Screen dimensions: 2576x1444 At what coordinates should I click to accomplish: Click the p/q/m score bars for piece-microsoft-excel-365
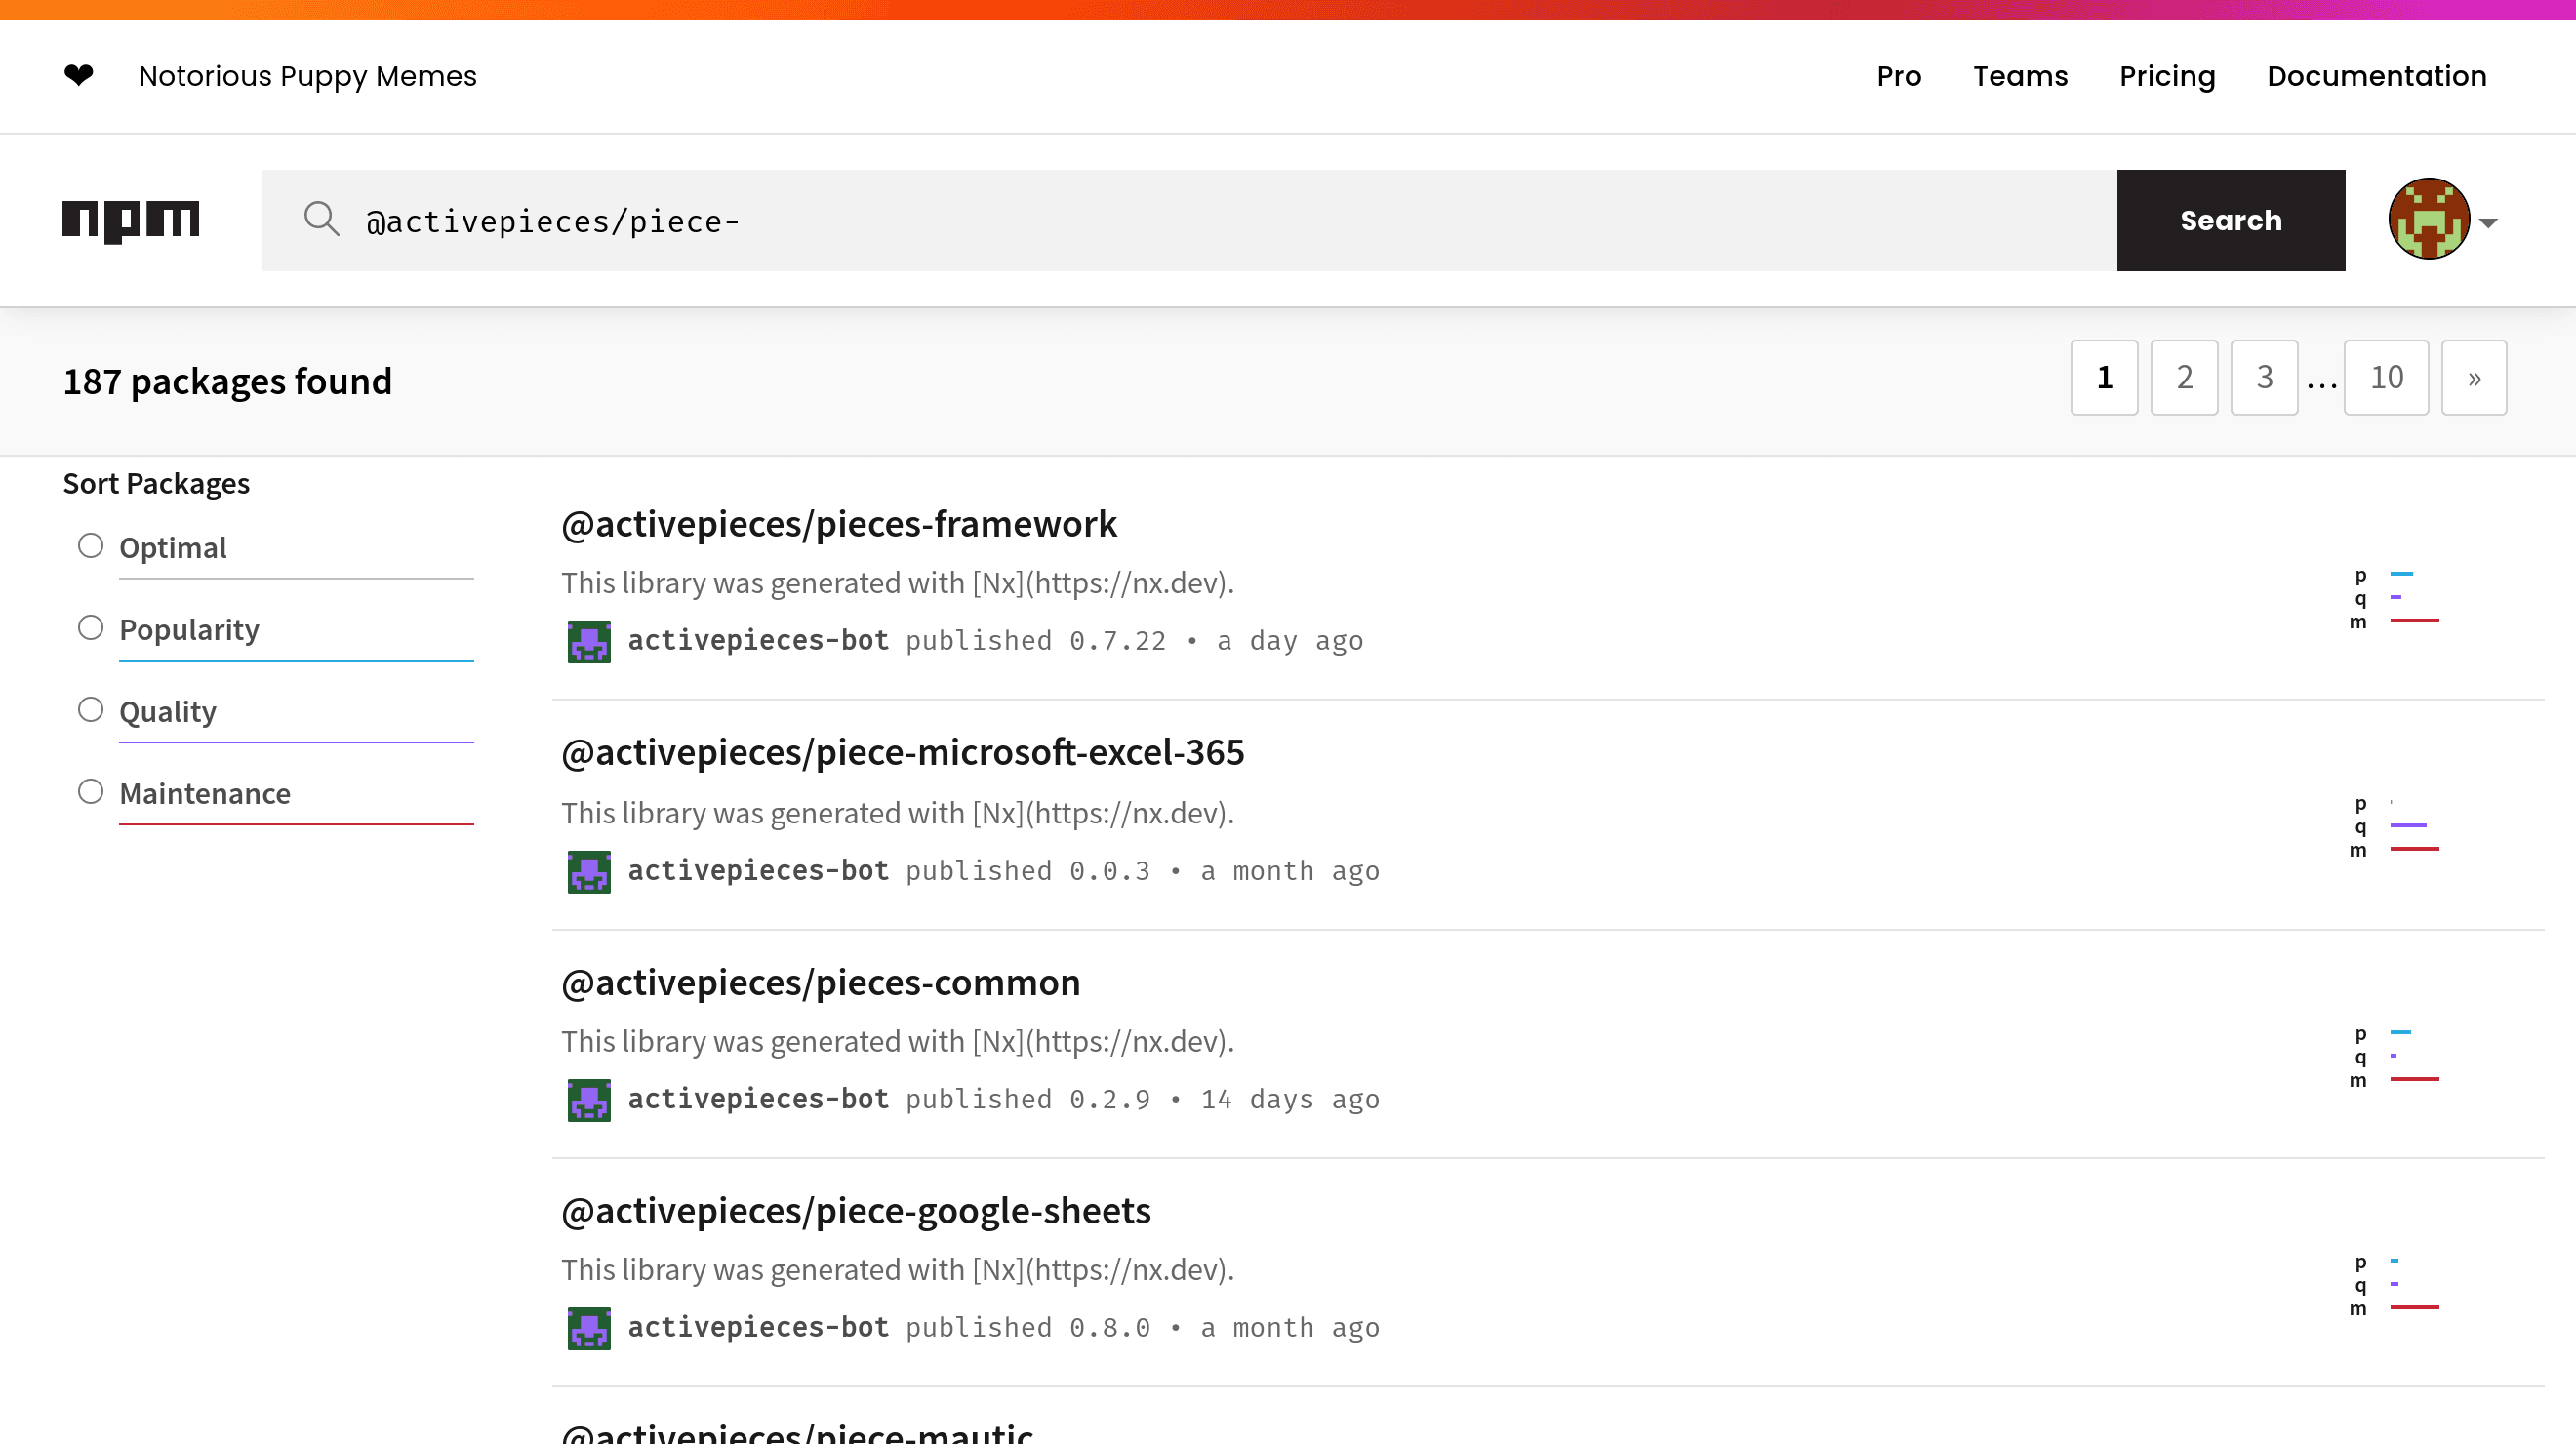point(2395,826)
